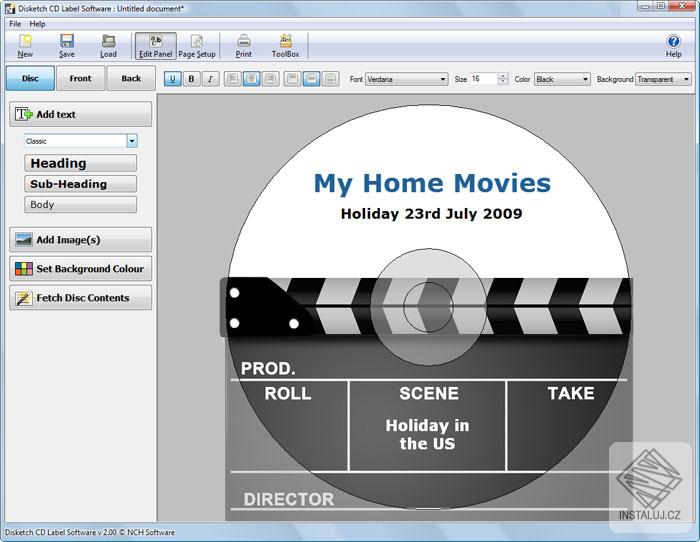Center-align the text horizontally
Image resolution: width=700 pixels, height=542 pixels.
(x=251, y=79)
